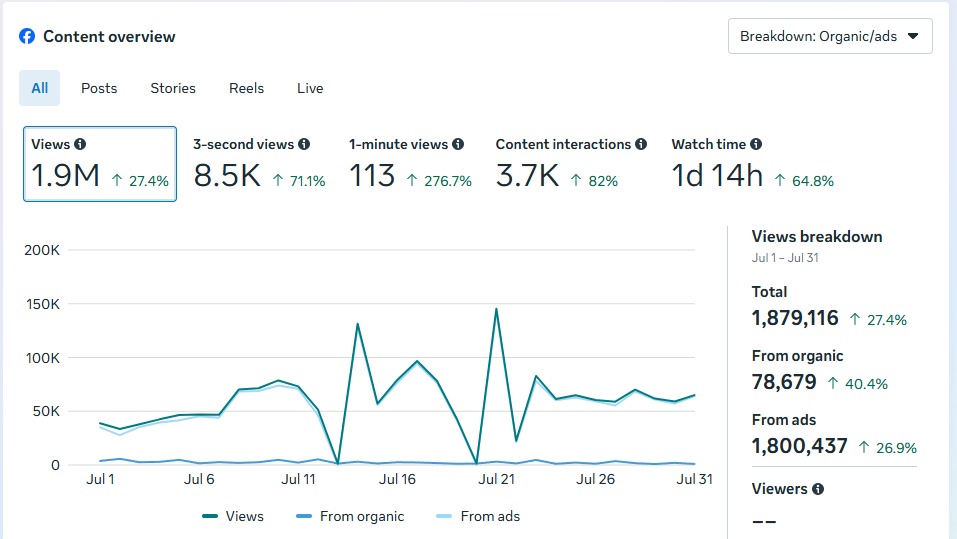Select the Live tab
957x539 pixels.
click(x=310, y=88)
